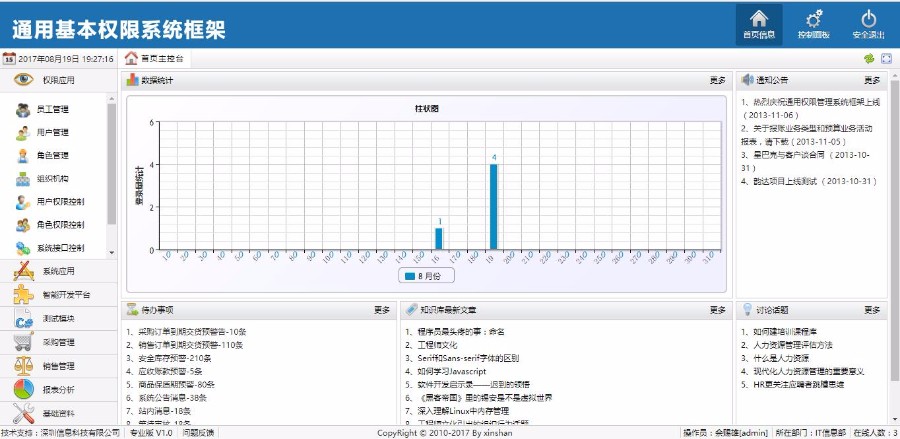Expand the 测试模块 accordion section
This screenshot has height=439, width=900.
(x=59, y=318)
